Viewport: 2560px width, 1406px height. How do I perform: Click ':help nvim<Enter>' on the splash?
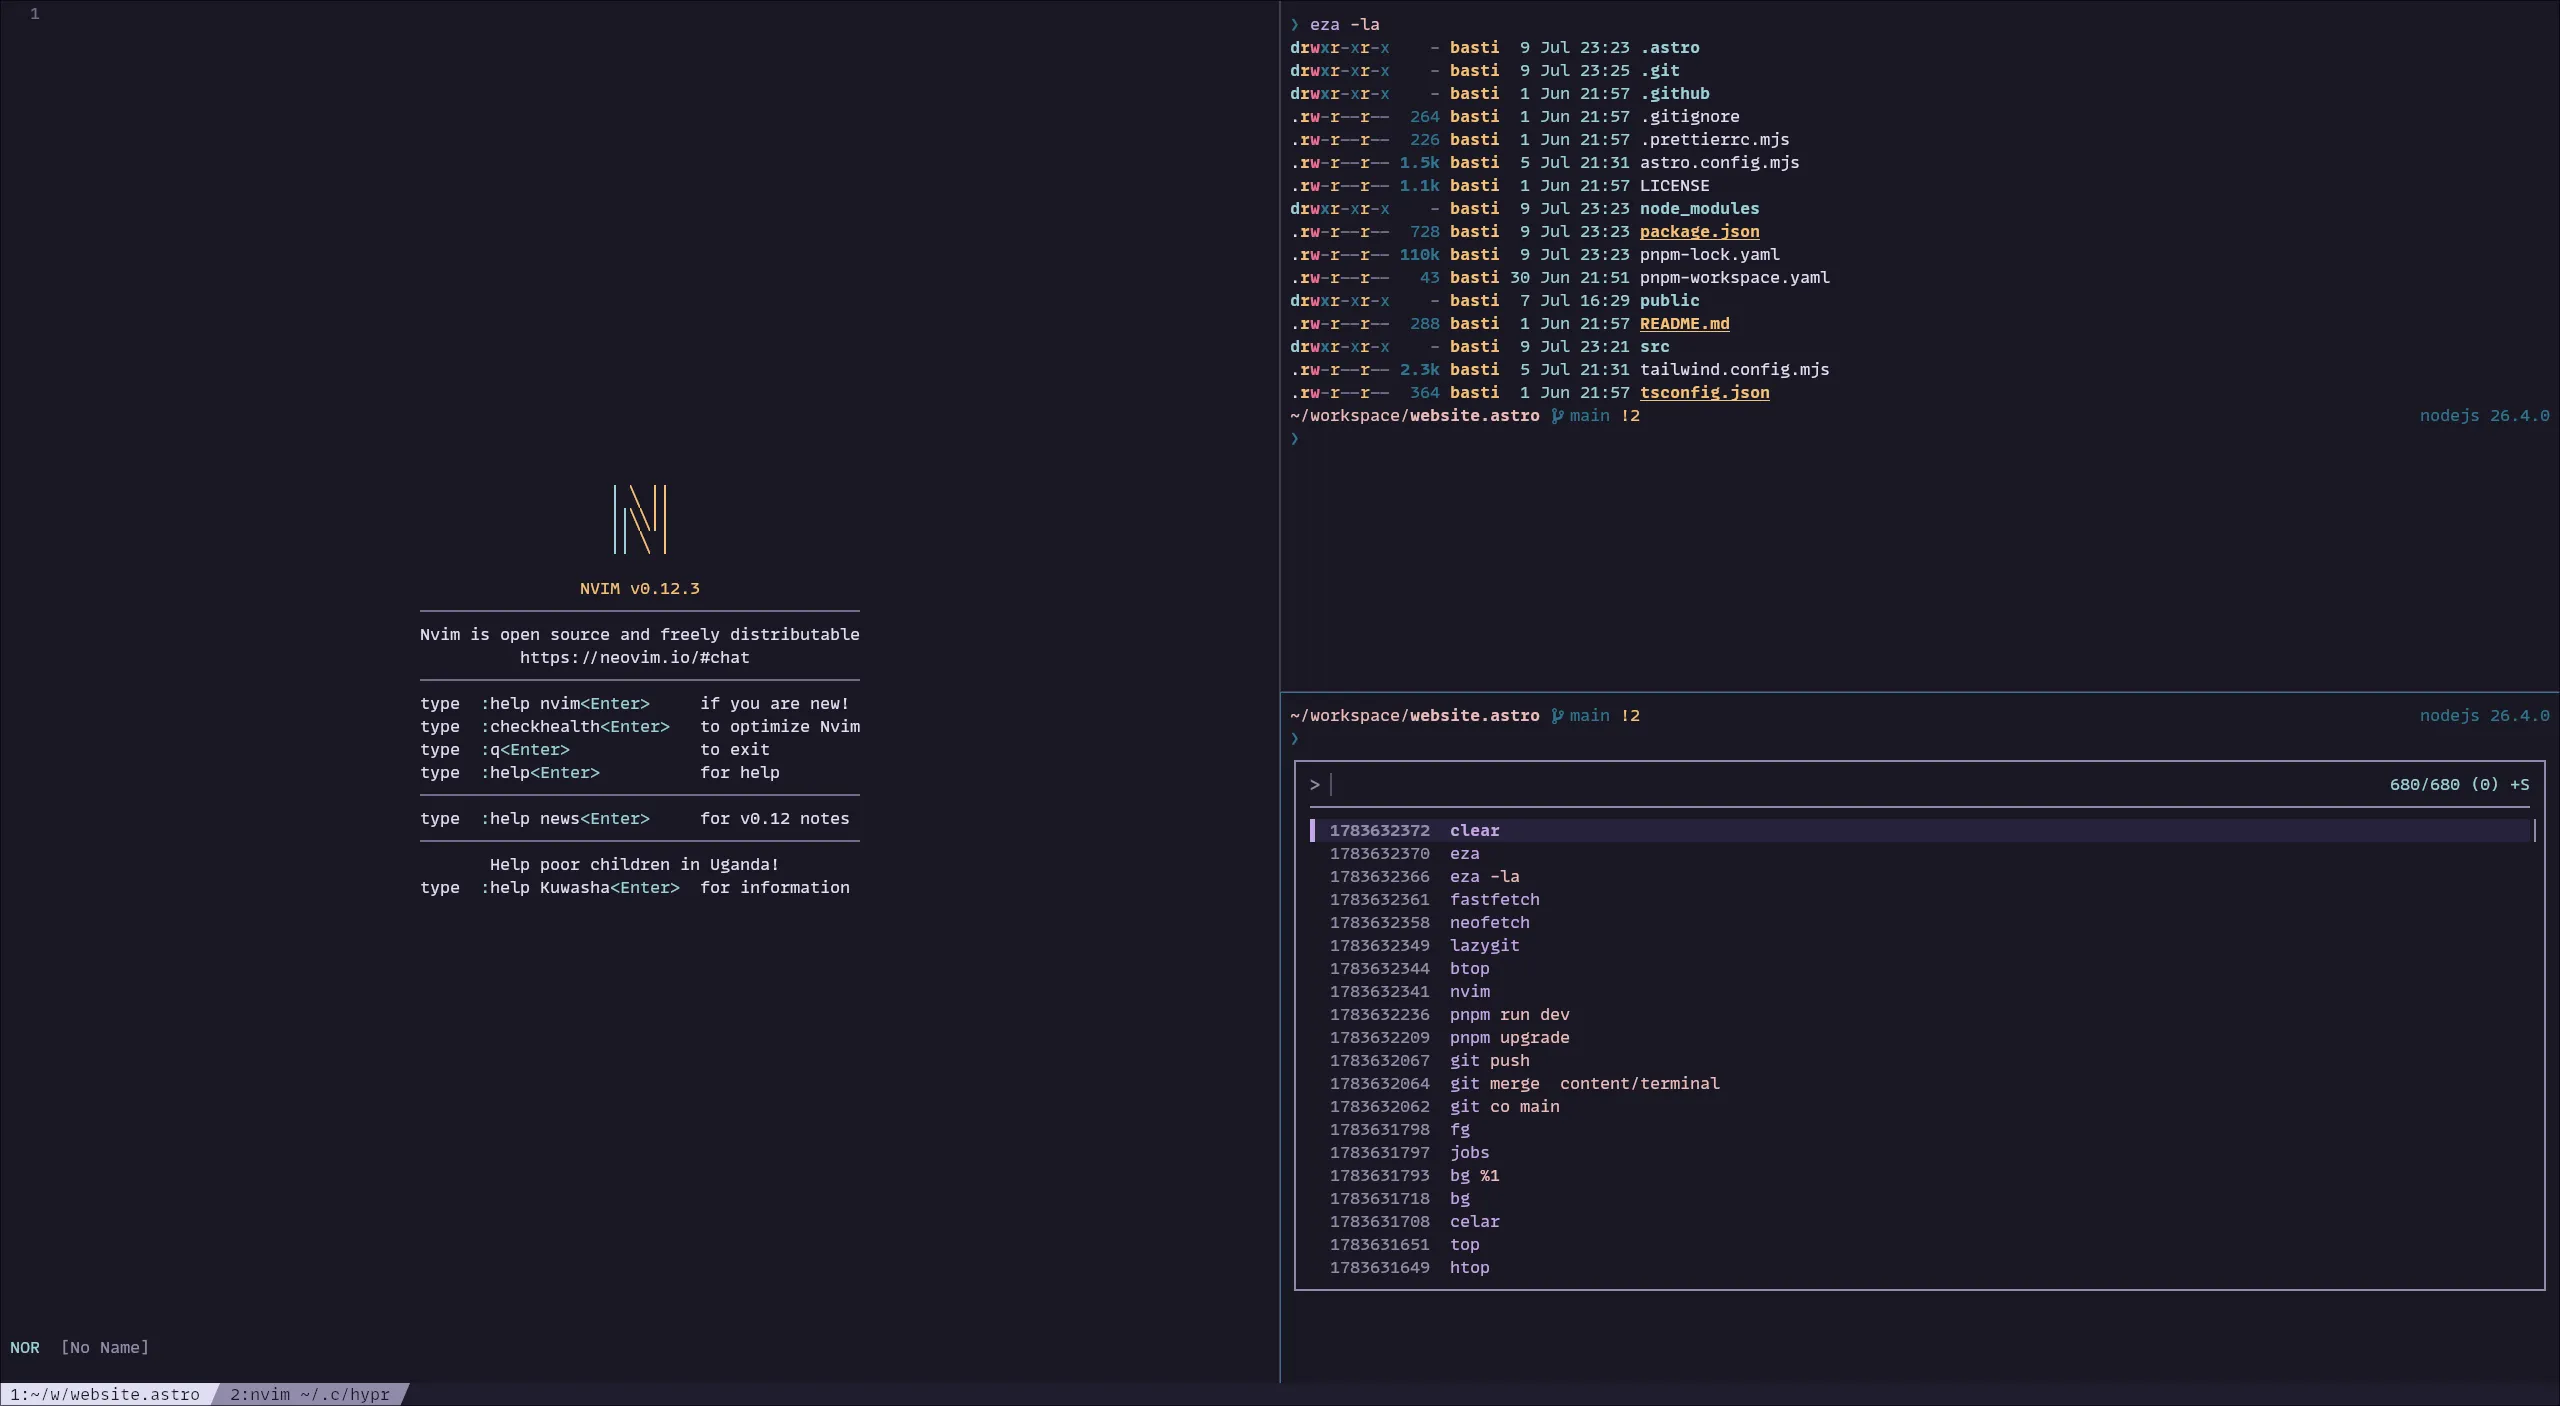click(564, 704)
